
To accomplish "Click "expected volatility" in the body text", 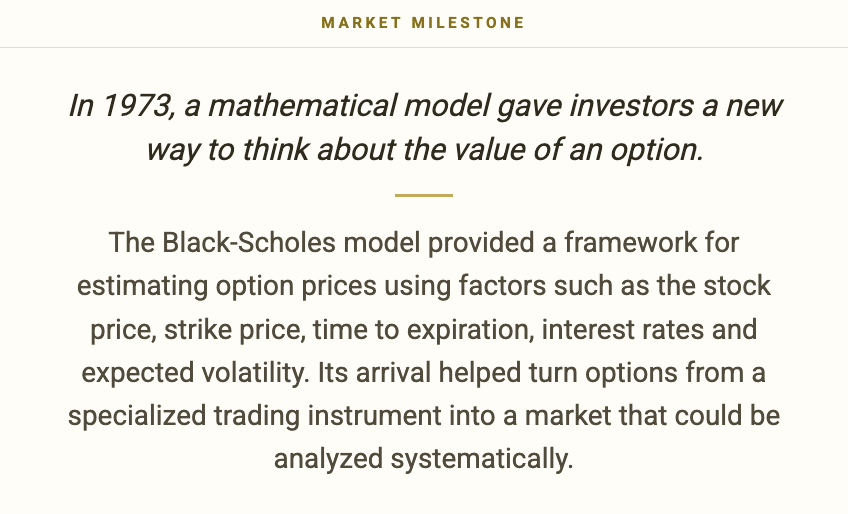I will 195,373.
